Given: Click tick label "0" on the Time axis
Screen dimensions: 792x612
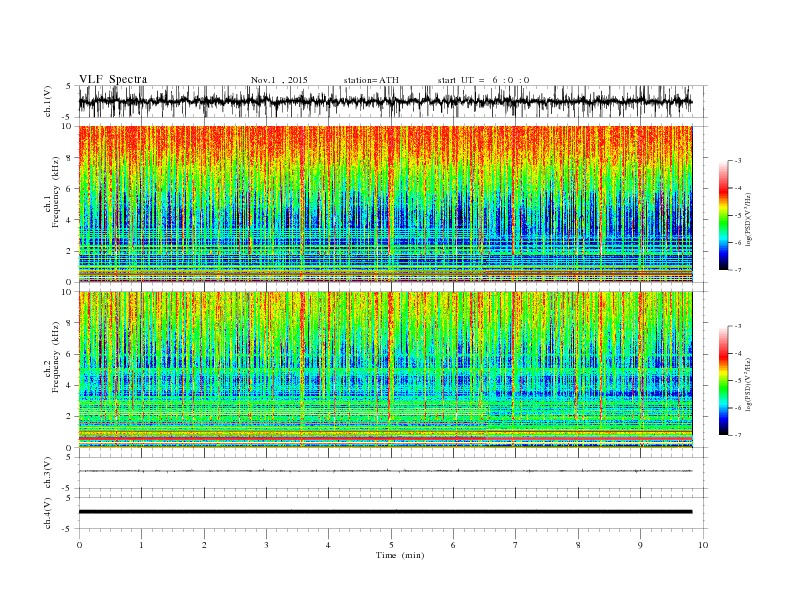Looking at the screenshot, I should click(x=79, y=545).
